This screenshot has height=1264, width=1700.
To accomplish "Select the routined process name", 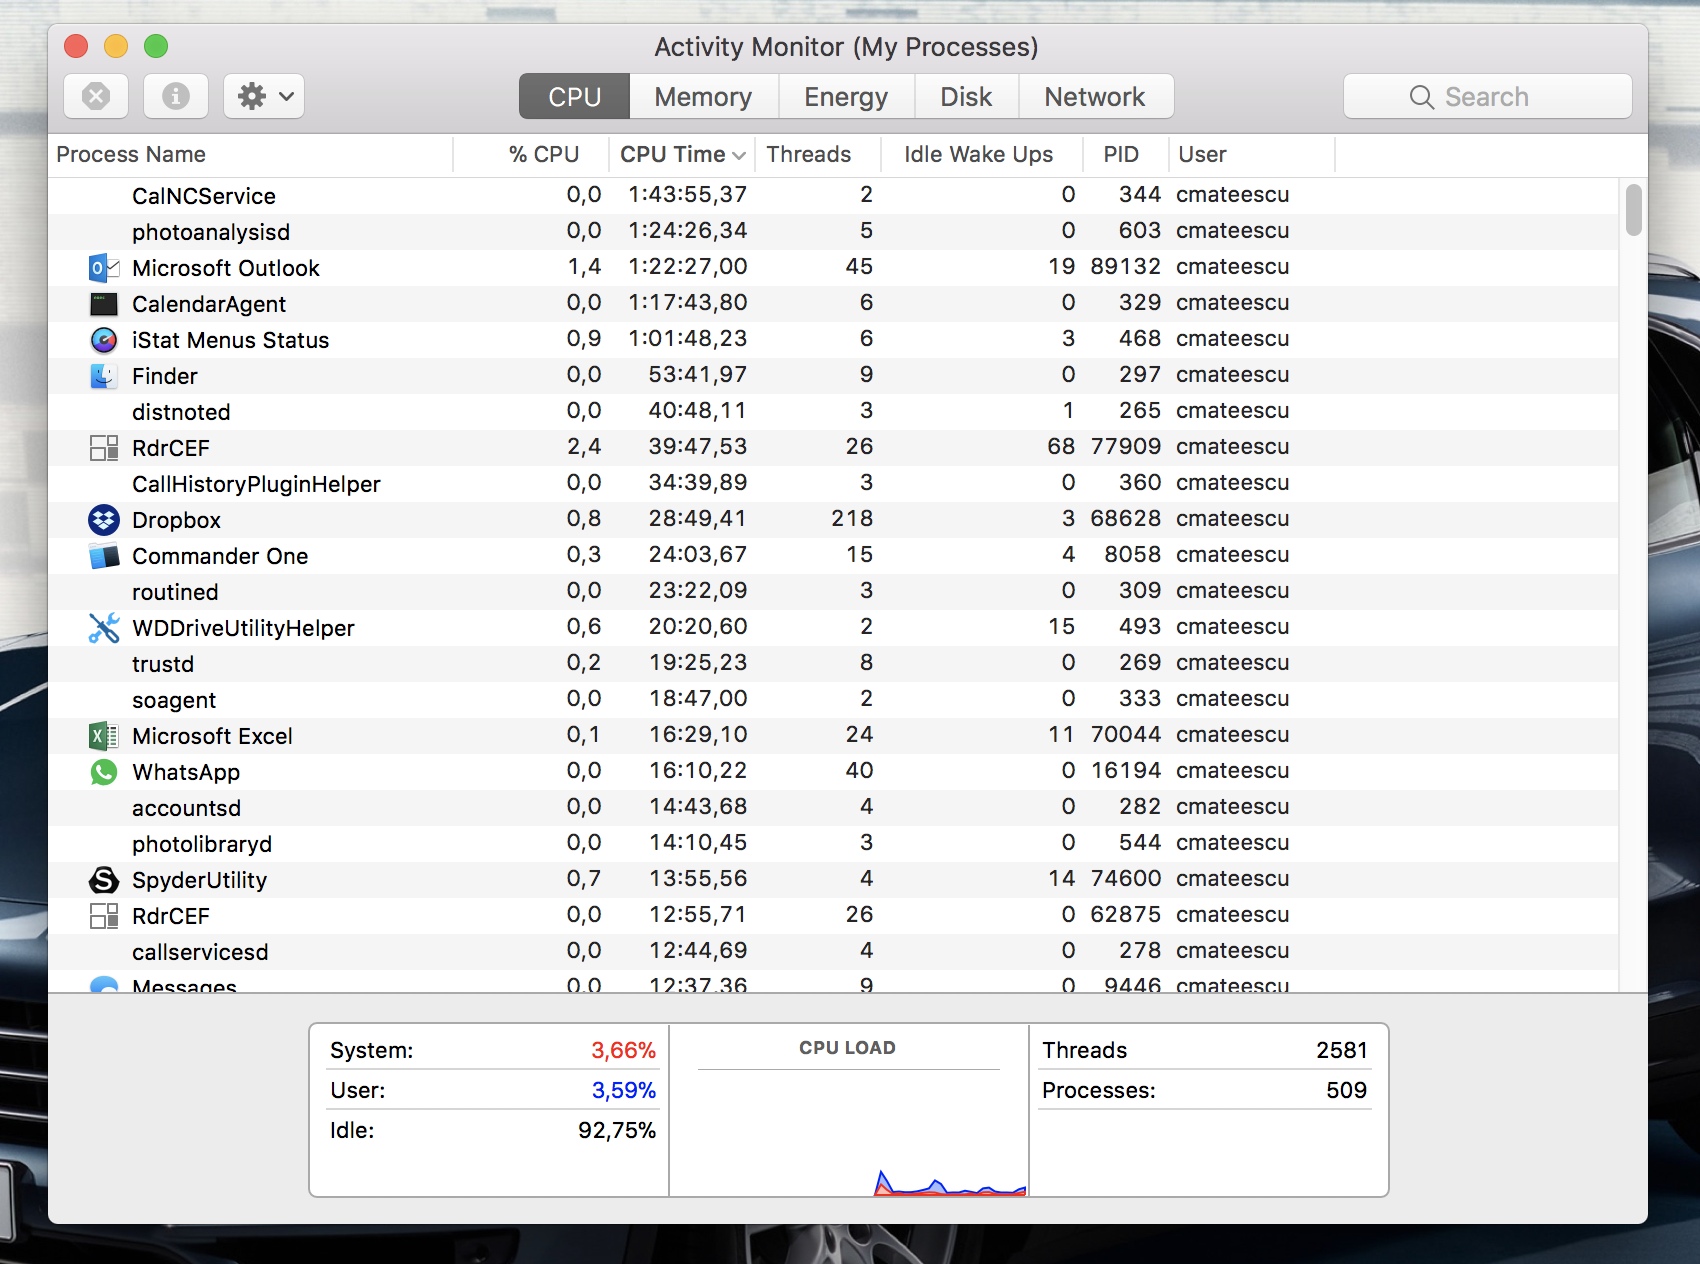I will point(175,592).
